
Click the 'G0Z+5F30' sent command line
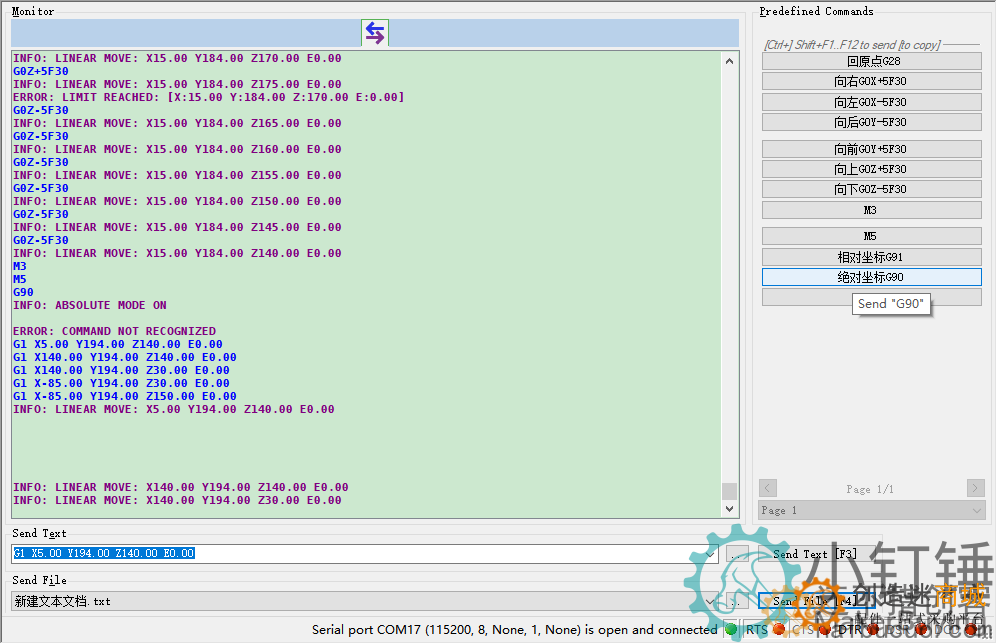point(41,71)
